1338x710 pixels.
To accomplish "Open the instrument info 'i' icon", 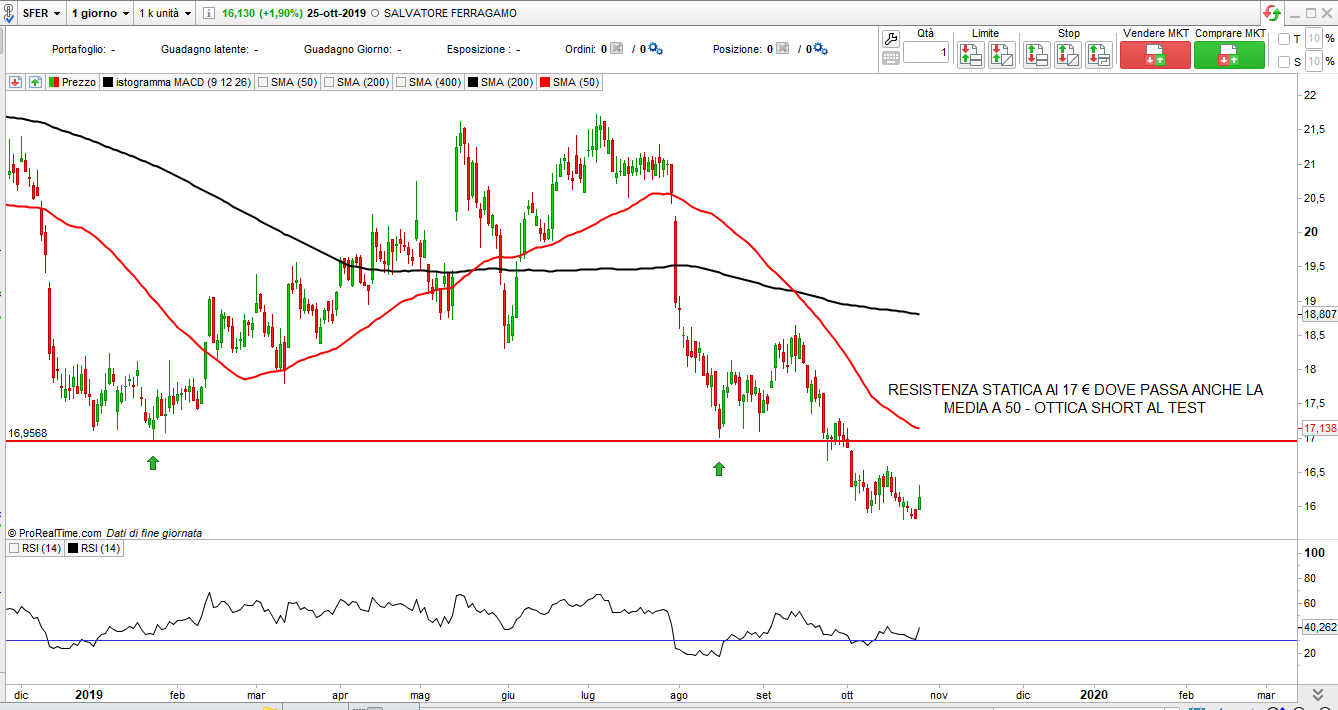I will coord(207,14).
